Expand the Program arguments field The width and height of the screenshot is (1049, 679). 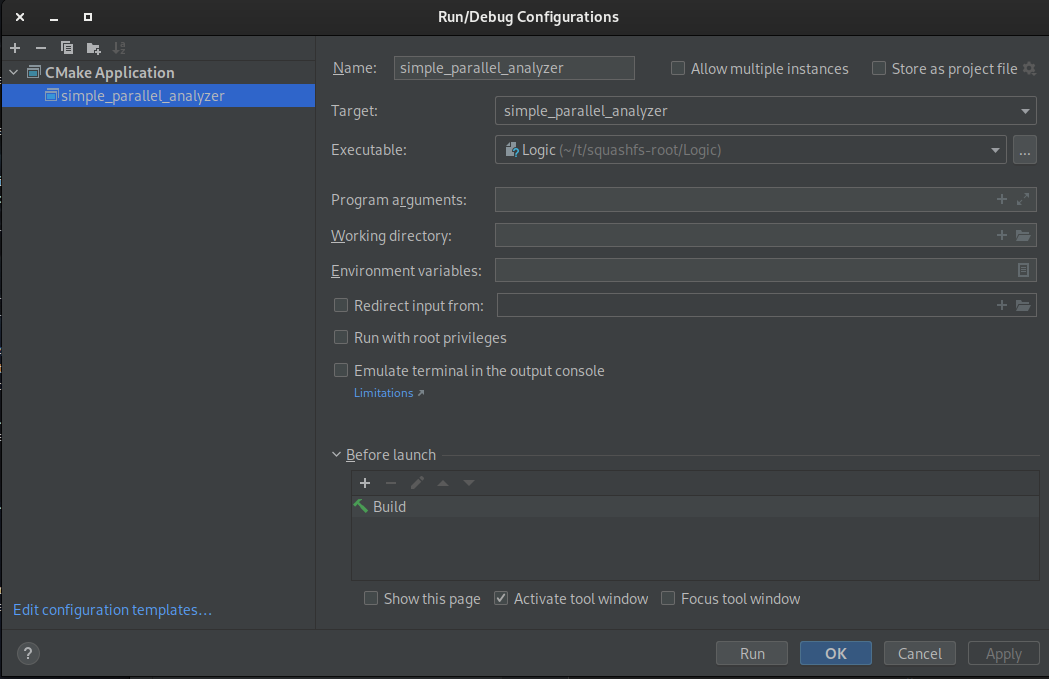click(1023, 199)
